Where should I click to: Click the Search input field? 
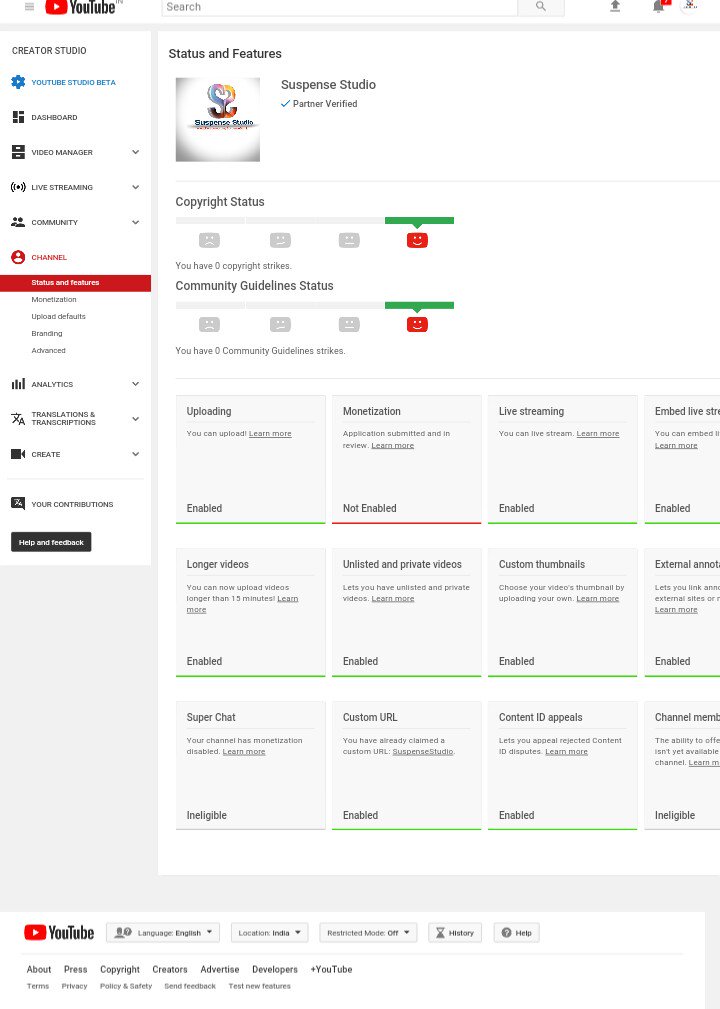[340, 6]
